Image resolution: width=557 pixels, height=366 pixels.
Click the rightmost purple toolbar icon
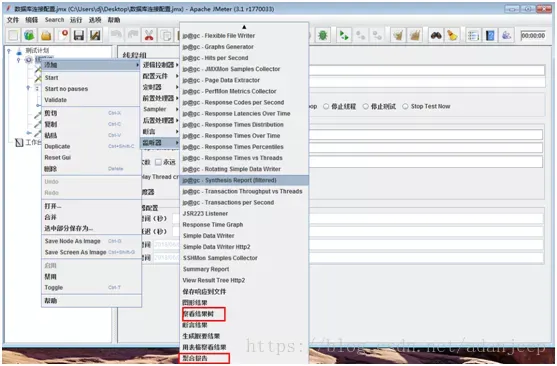507,35
